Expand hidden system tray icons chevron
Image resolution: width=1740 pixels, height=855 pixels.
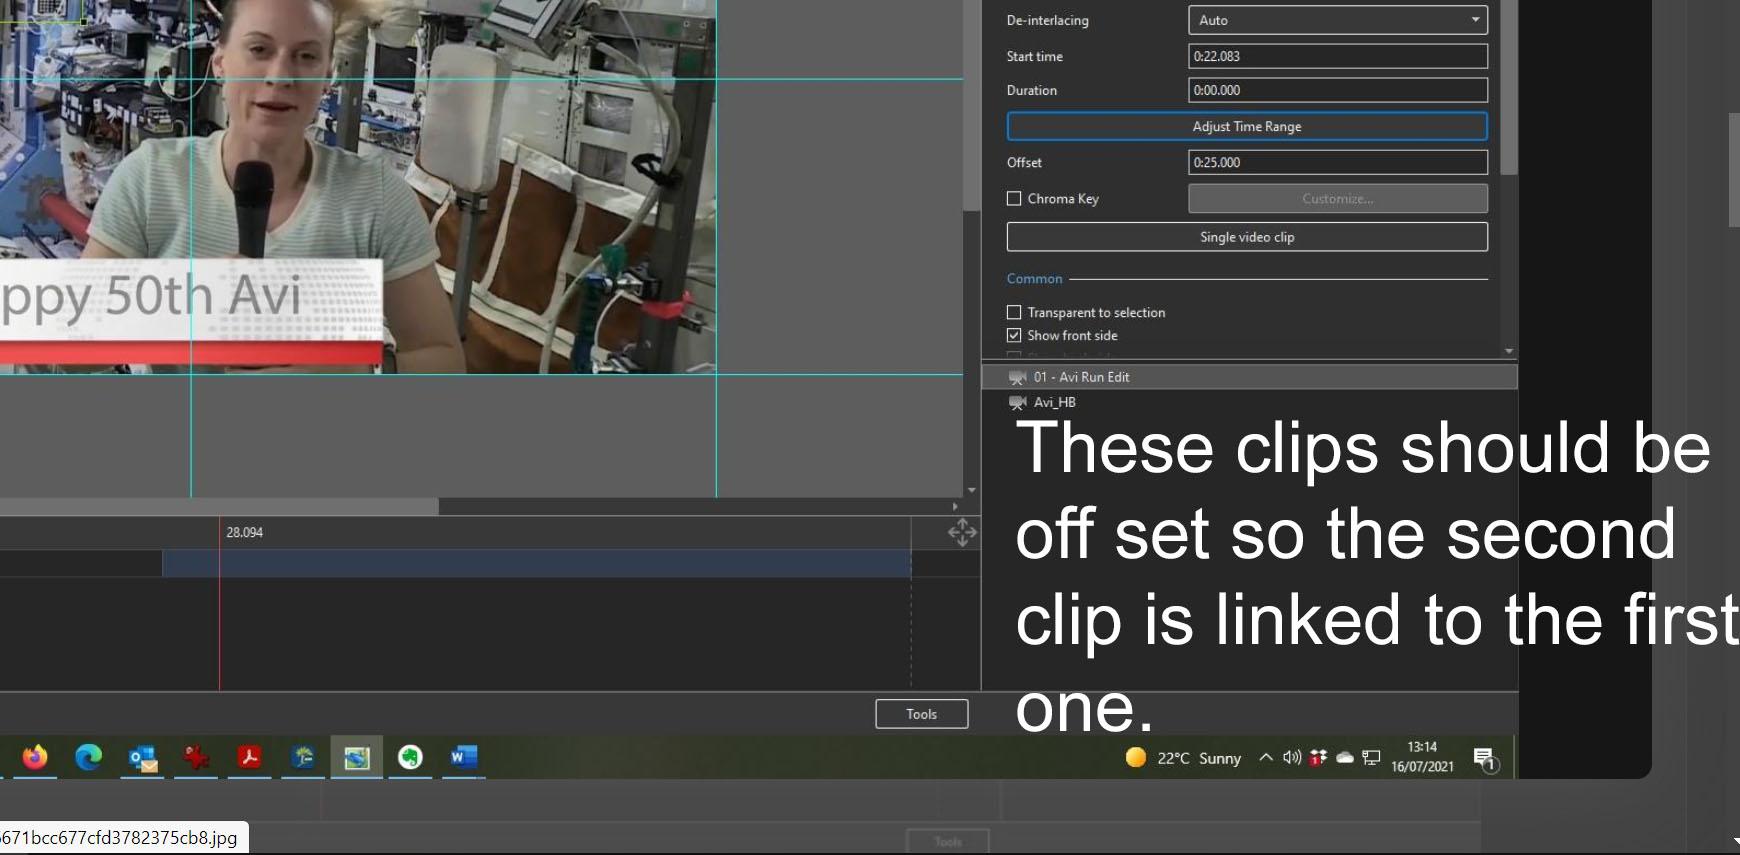pyautogui.click(x=1266, y=758)
